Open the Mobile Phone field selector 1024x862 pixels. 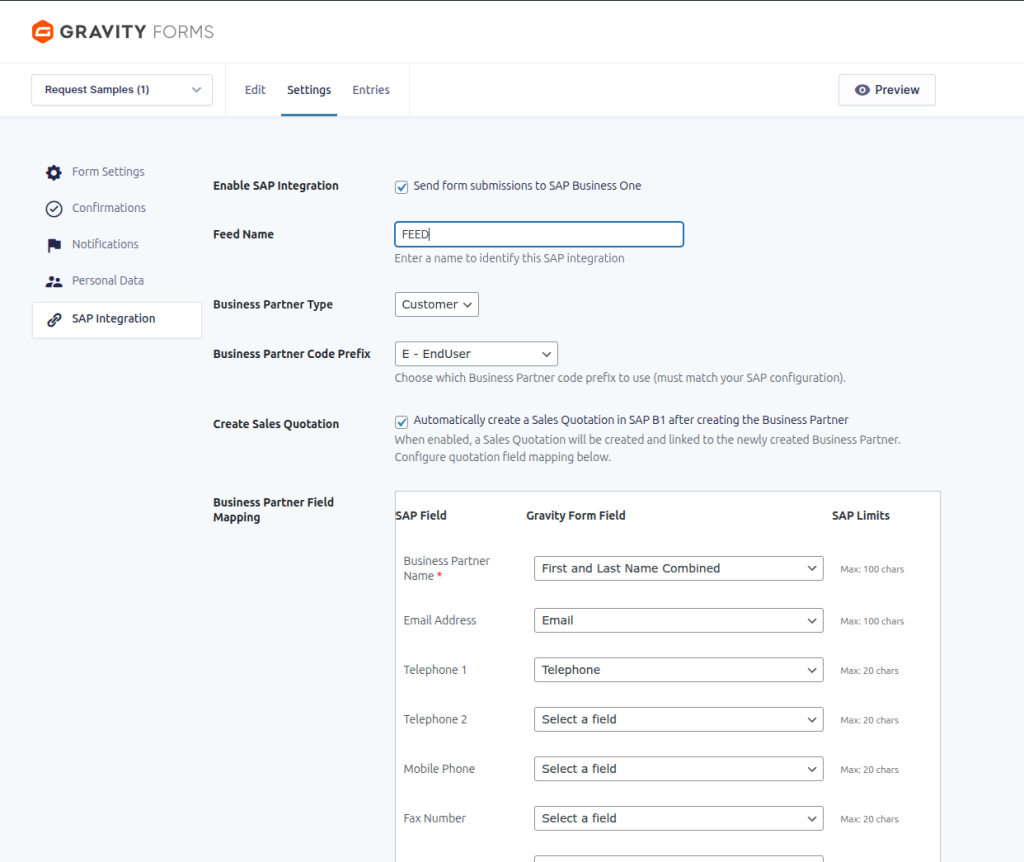pyautogui.click(x=678, y=768)
